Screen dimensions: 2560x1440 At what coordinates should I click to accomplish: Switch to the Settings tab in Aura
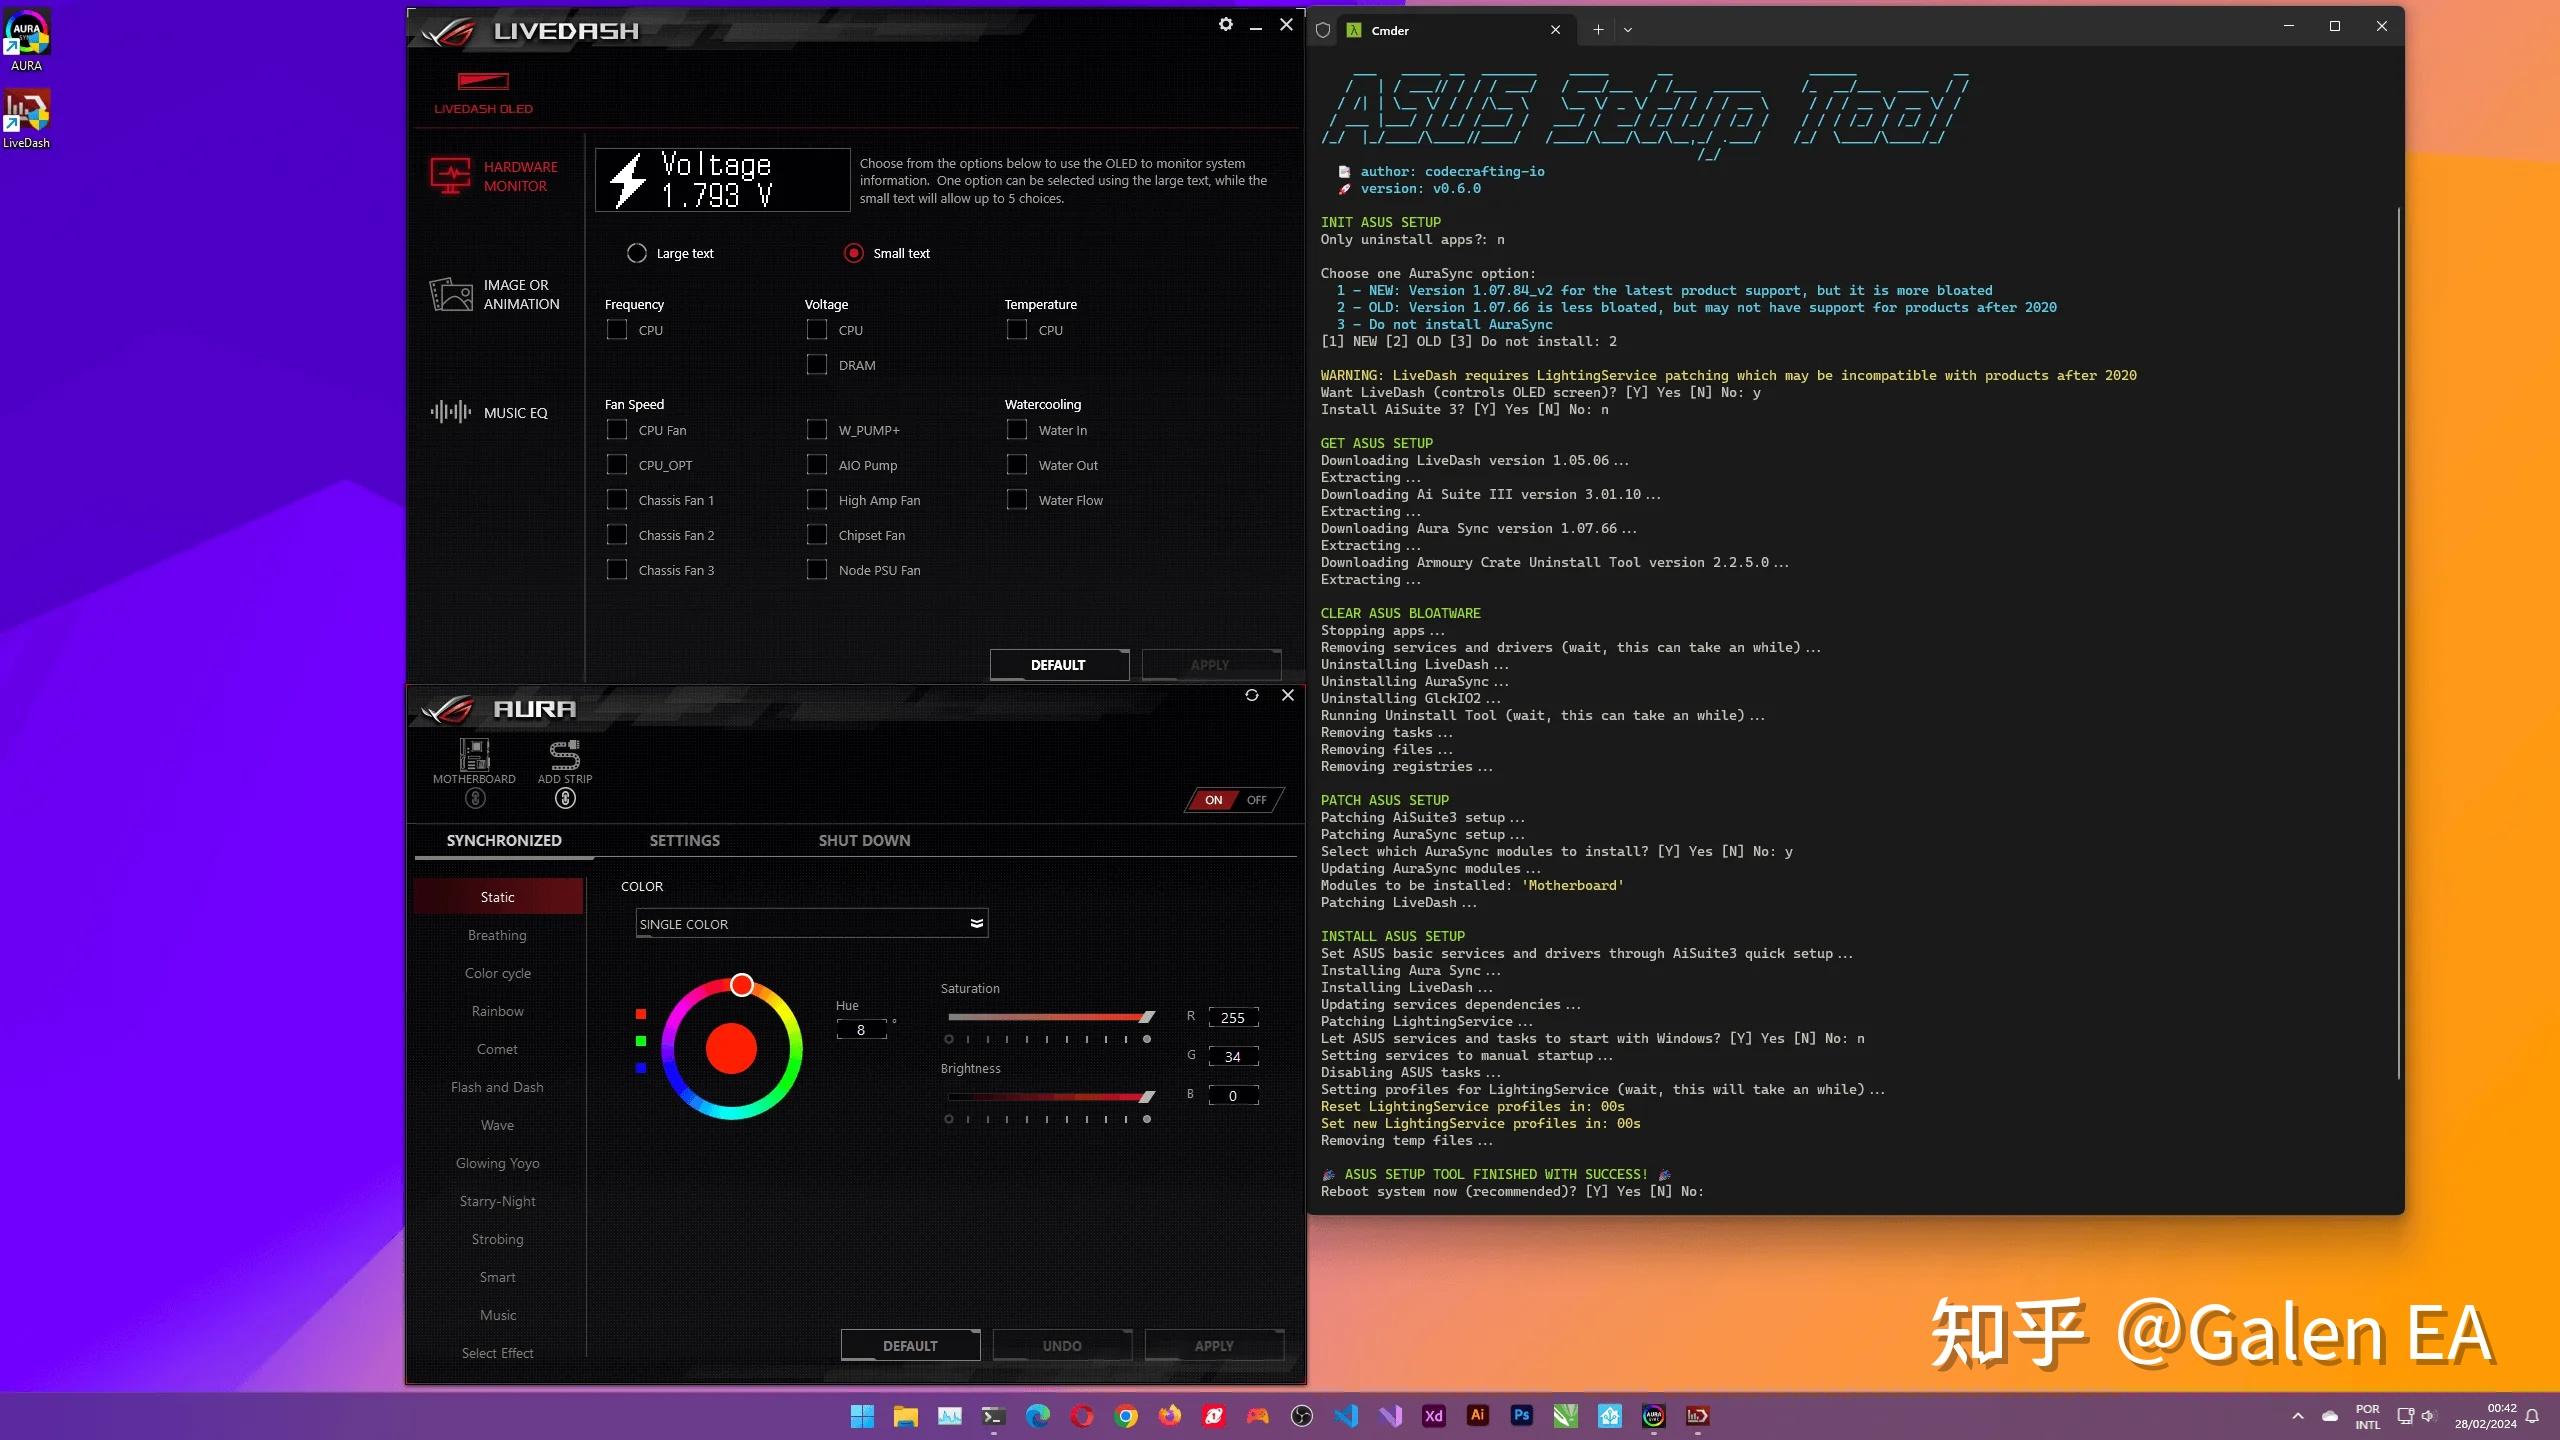click(x=685, y=840)
